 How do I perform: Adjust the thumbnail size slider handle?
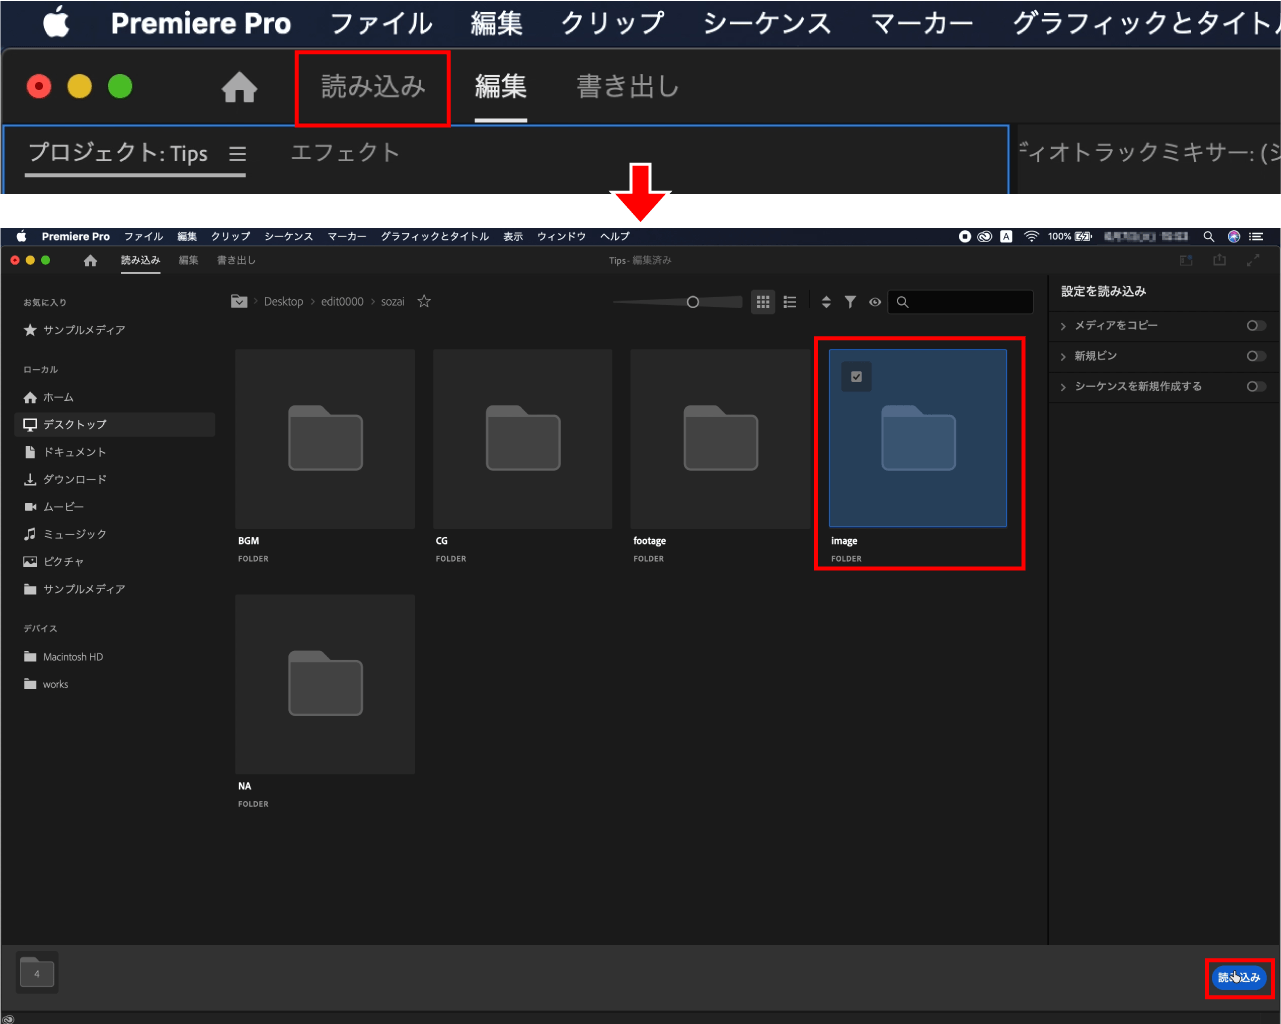(x=692, y=301)
